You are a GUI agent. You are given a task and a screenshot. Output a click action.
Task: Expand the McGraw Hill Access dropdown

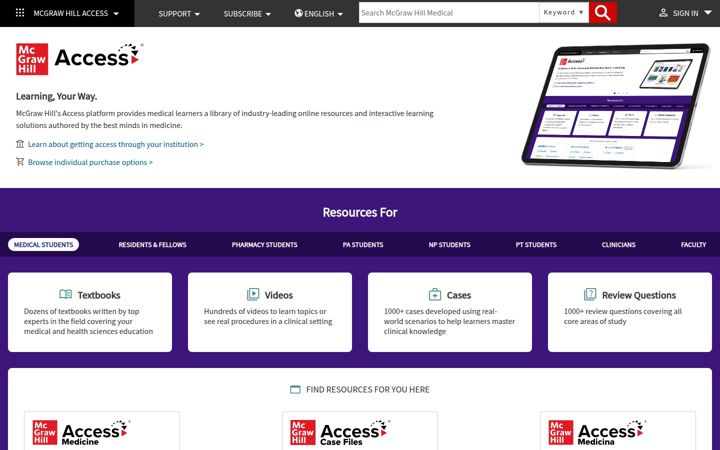[x=76, y=13]
